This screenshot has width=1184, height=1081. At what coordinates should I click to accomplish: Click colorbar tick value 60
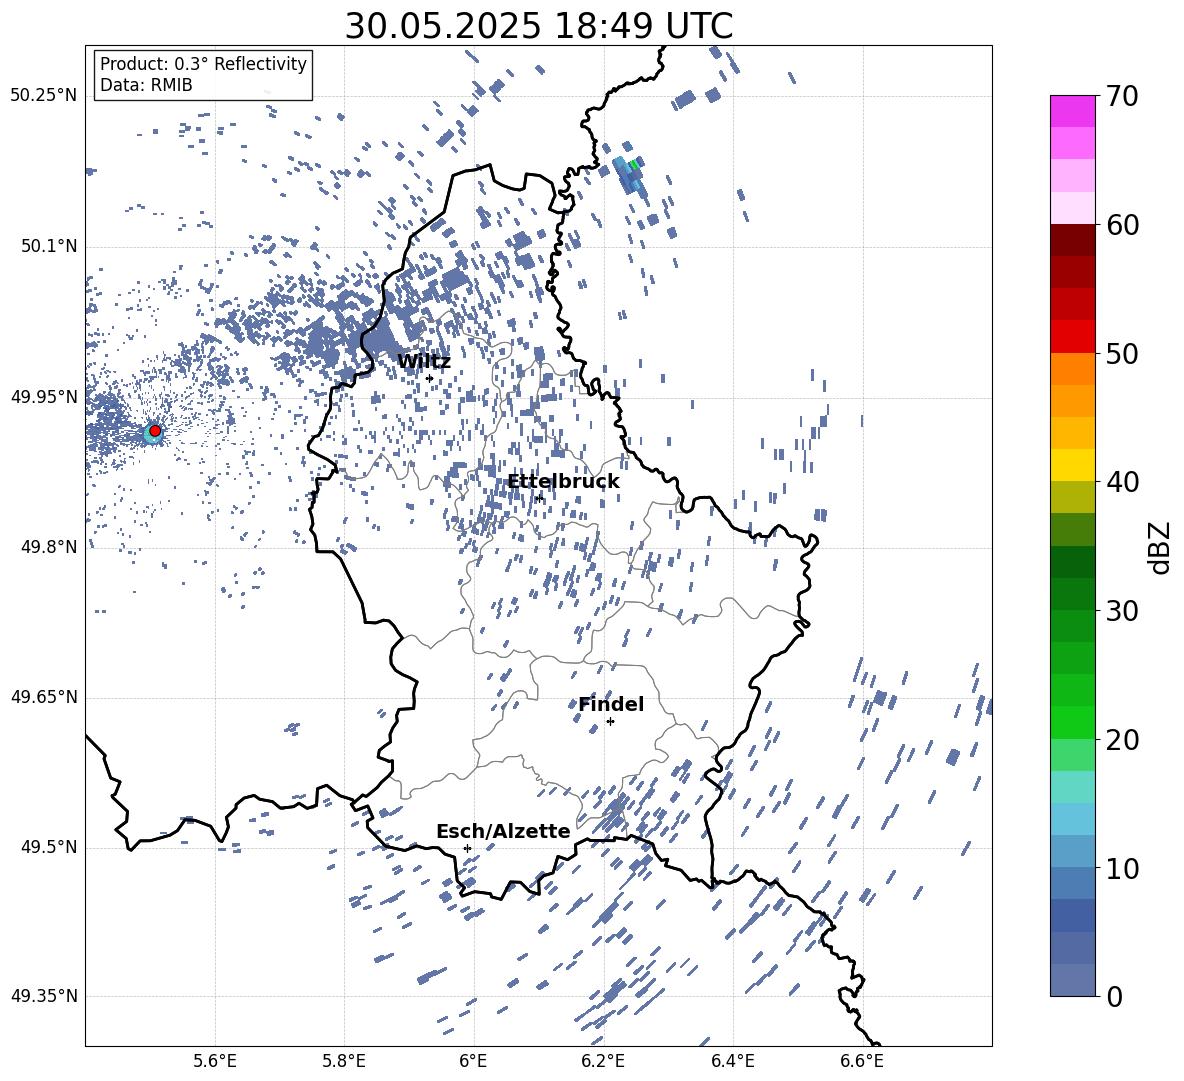point(1122,225)
